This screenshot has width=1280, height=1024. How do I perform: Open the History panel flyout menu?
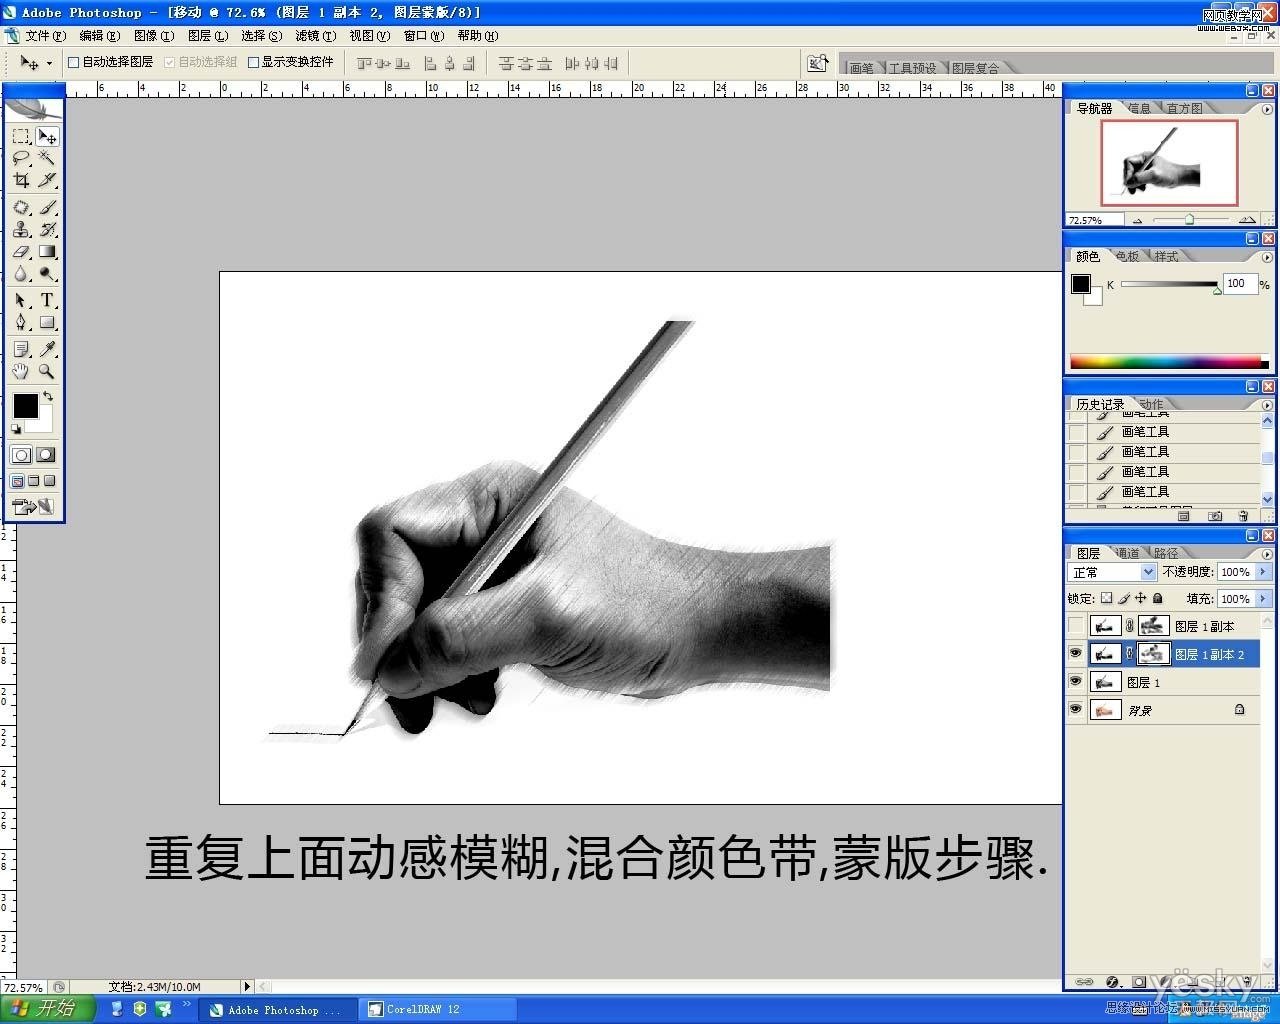coord(1267,405)
